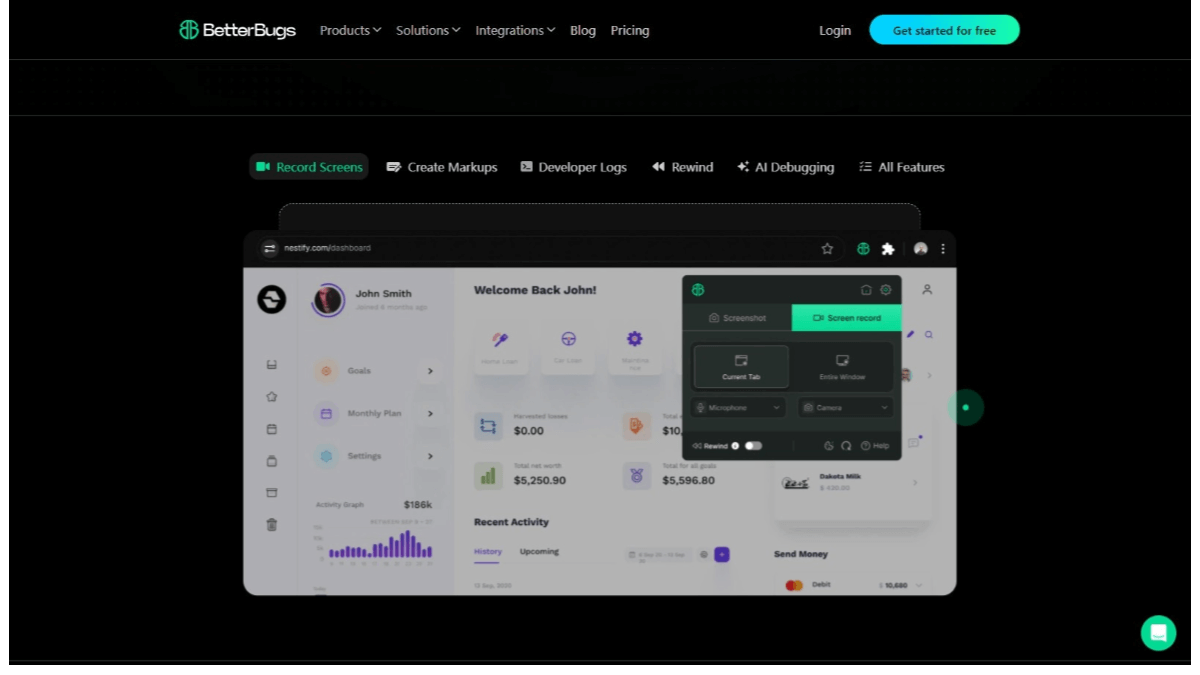Click the trash icon in dashboard sidebar
The height and width of the screenshot is (675, 1200).
tap(271, 524)
